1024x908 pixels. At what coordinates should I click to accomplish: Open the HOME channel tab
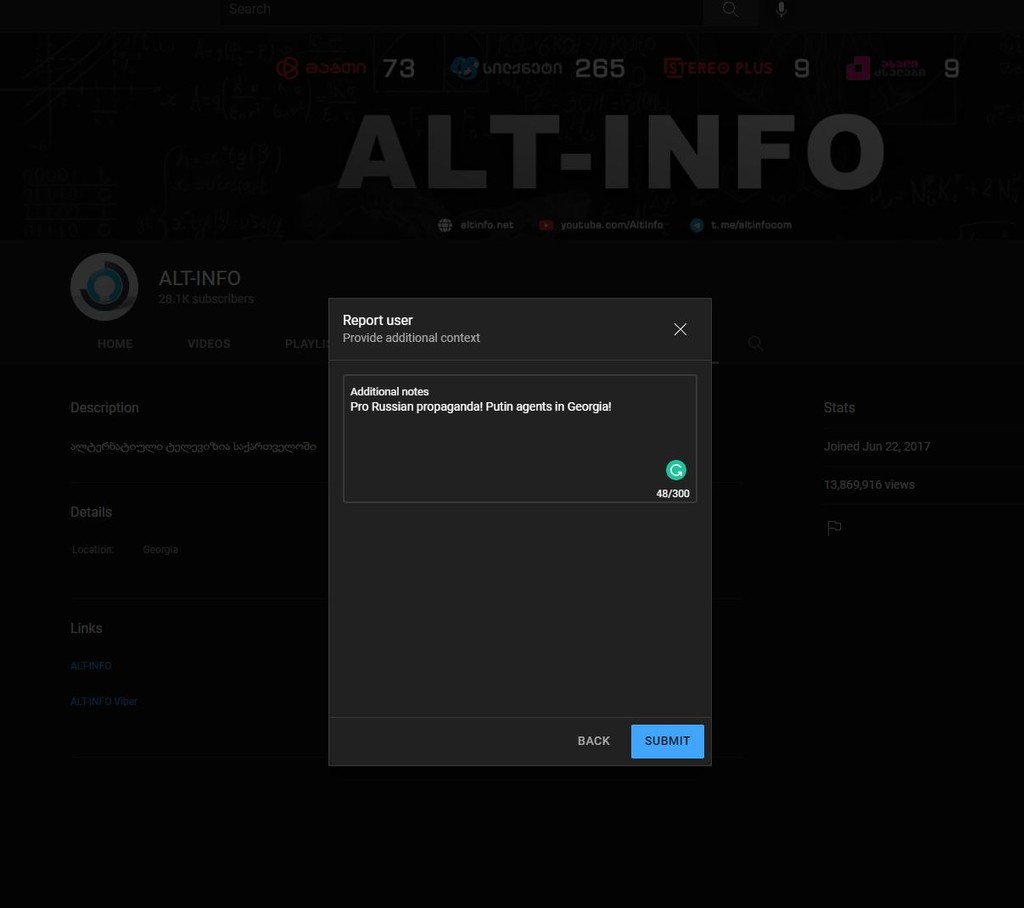(115, 344)
